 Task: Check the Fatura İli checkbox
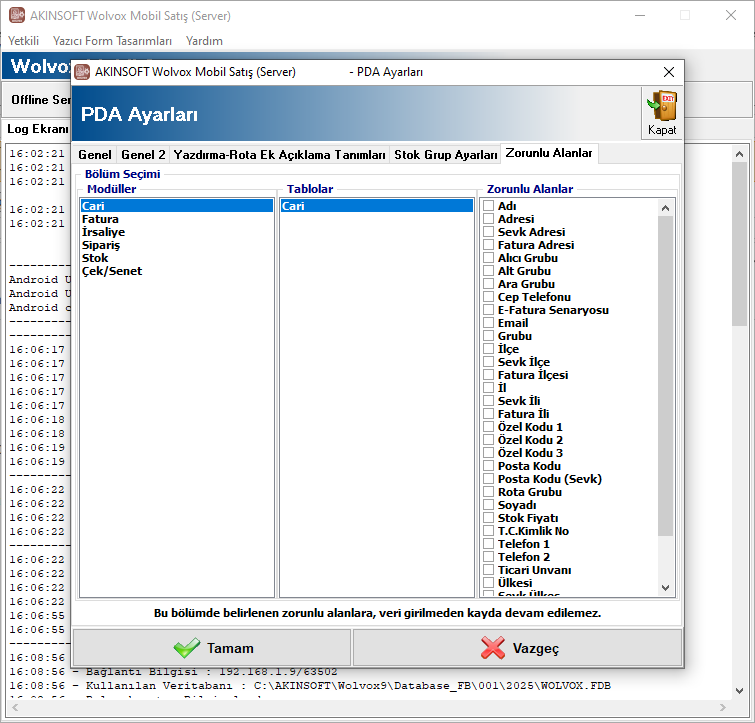pyautogui.click(x=488, y=413)
